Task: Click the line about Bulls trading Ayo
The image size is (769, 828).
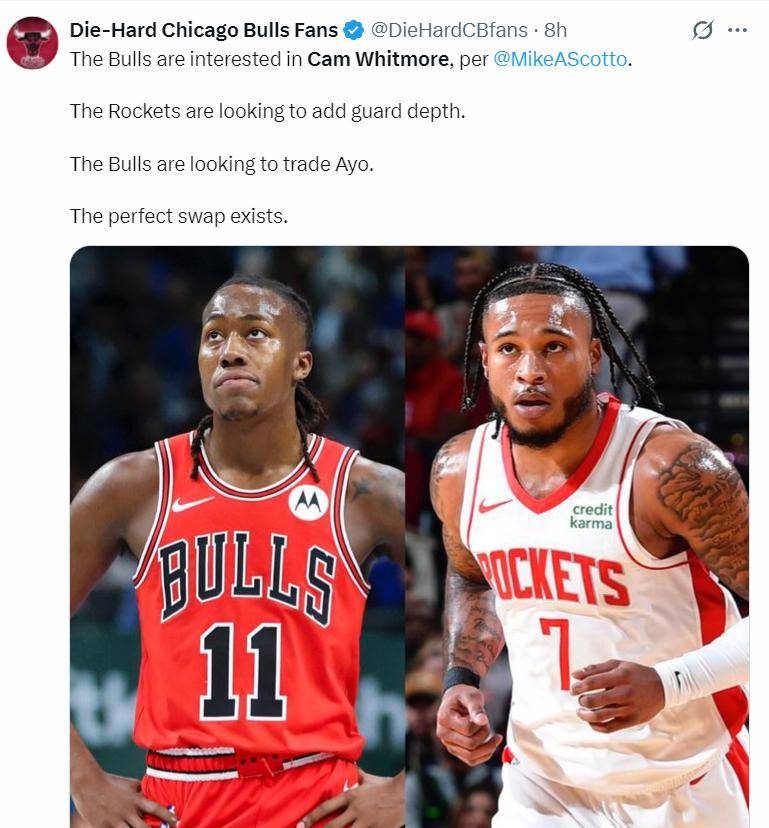Action: click(x=222, y=164)
